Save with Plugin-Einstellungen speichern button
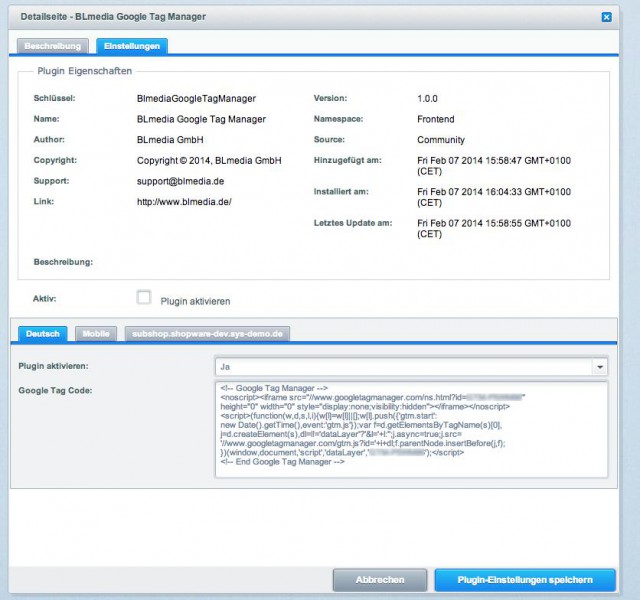 click(x=525, y=580)
